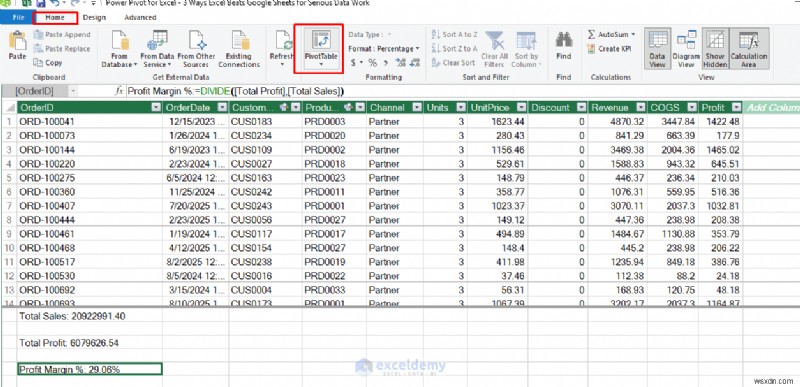Increase the decimal places

(x=400, y=63)
